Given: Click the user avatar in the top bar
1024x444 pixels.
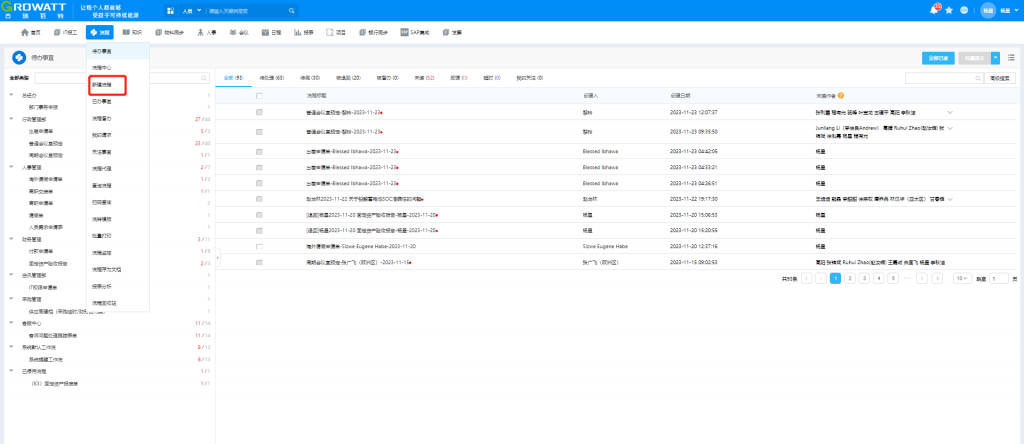Looking at the screenshot, I should 988,10.
